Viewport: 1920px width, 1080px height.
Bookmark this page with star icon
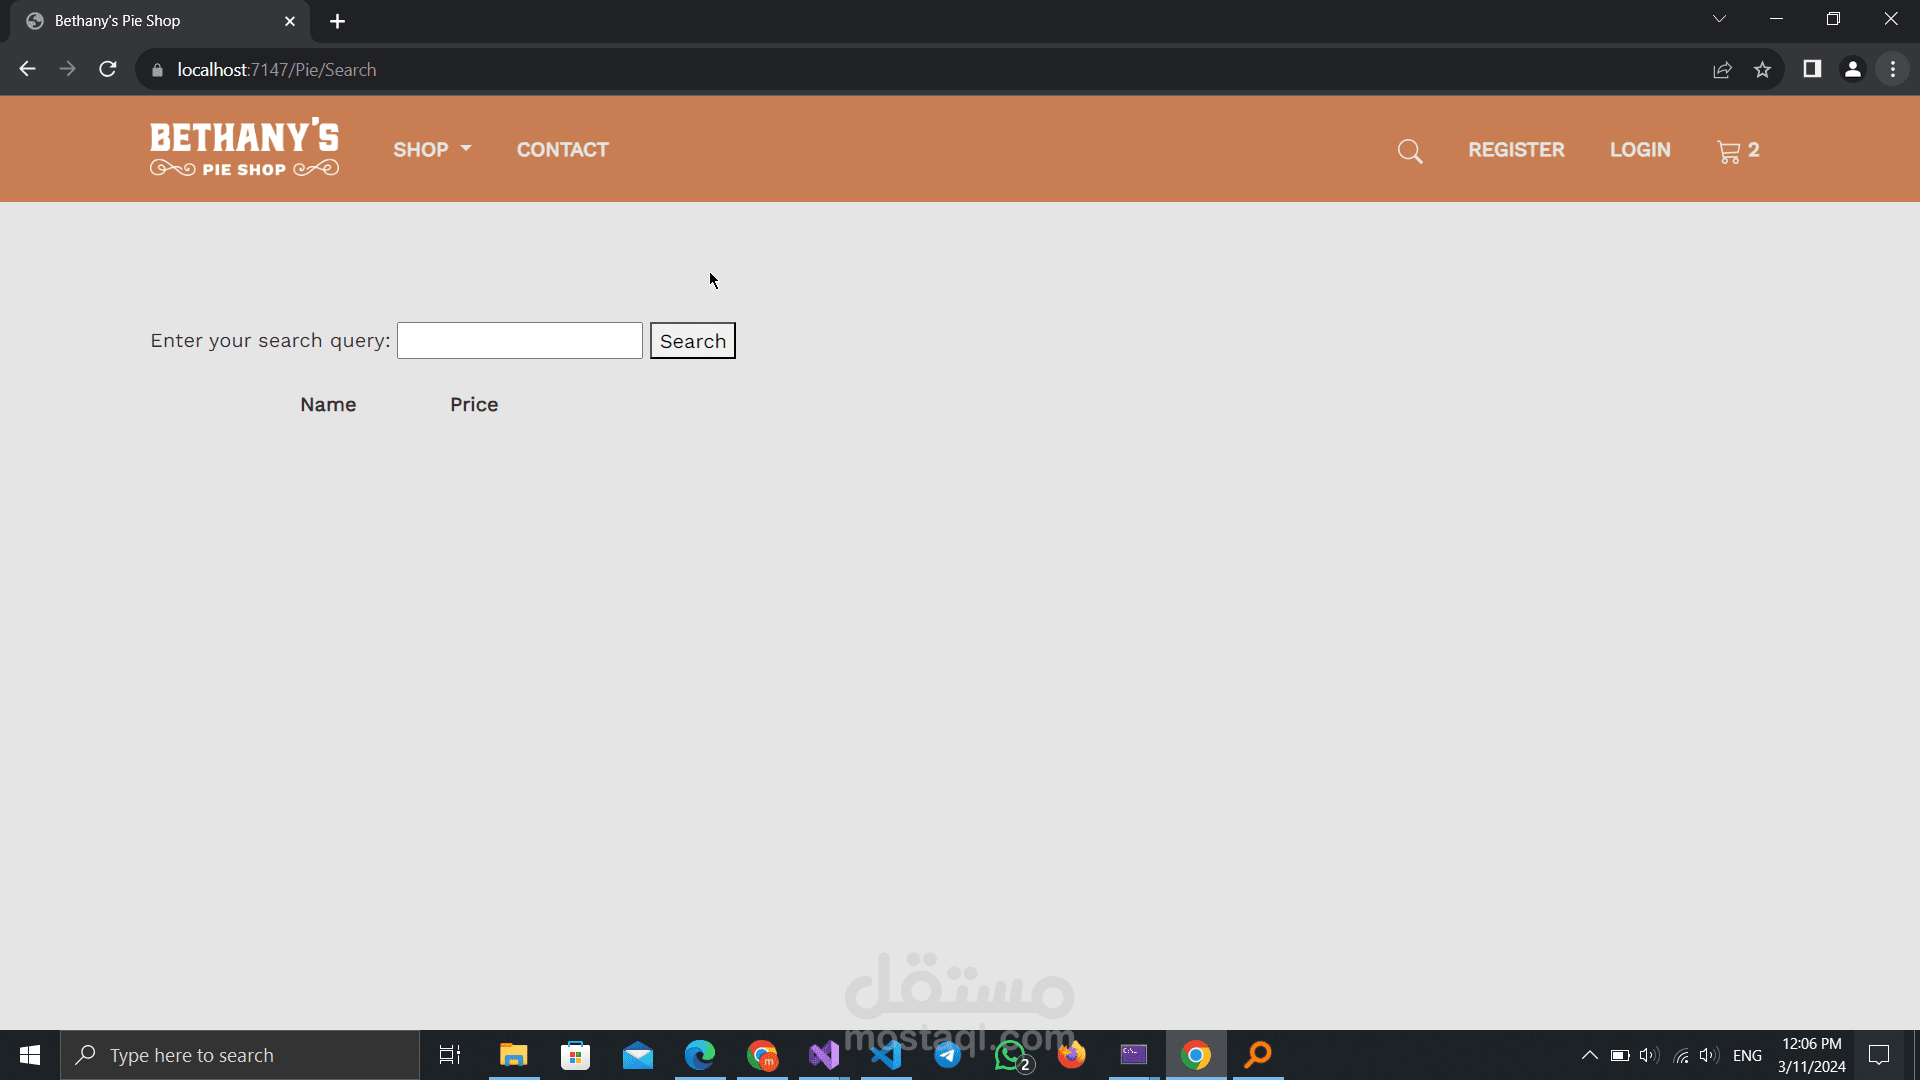coord(1762,70)
